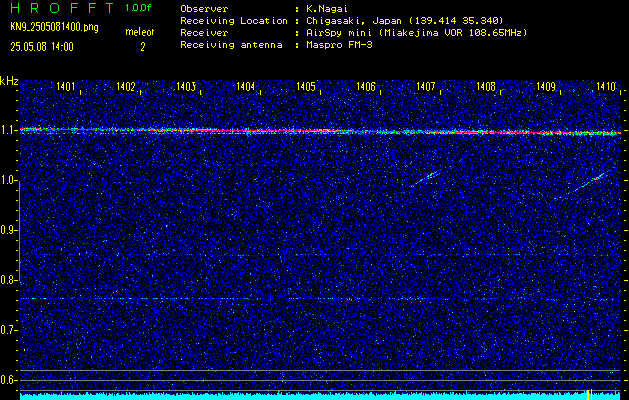Click the Receiving Location label
The height and width of the screenshot is (400, 629).
[234, 20]
